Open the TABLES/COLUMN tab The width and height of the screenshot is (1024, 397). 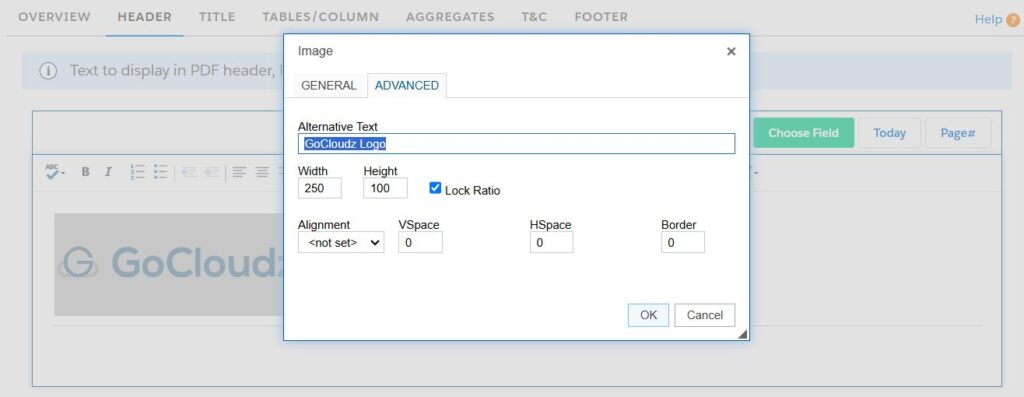[321, 17]
